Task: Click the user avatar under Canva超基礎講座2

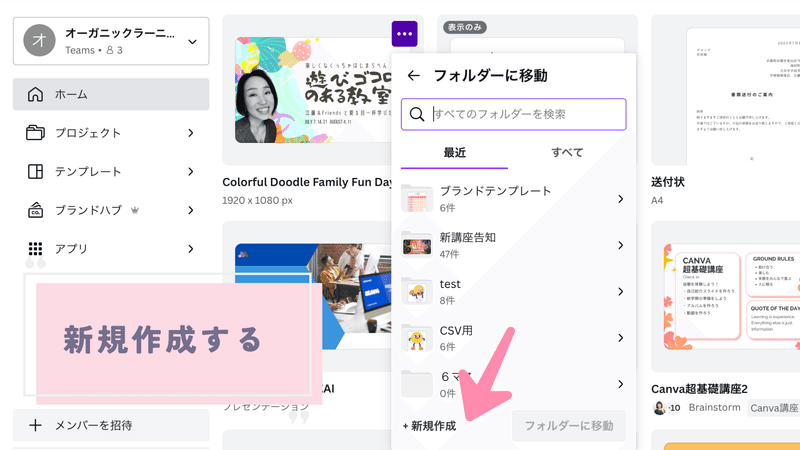Action: click(x=660, y=408)
